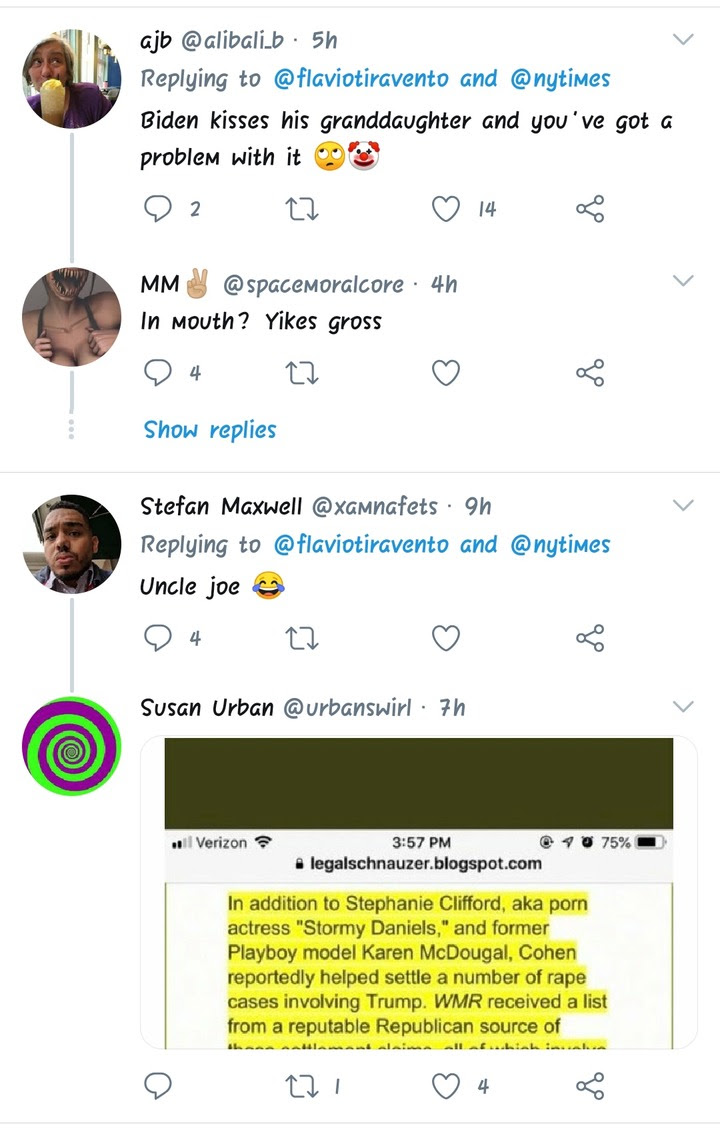
Task: Open Stefan Maxwell's profile picture
Action: pyautogui.click(x=71, y=543)
